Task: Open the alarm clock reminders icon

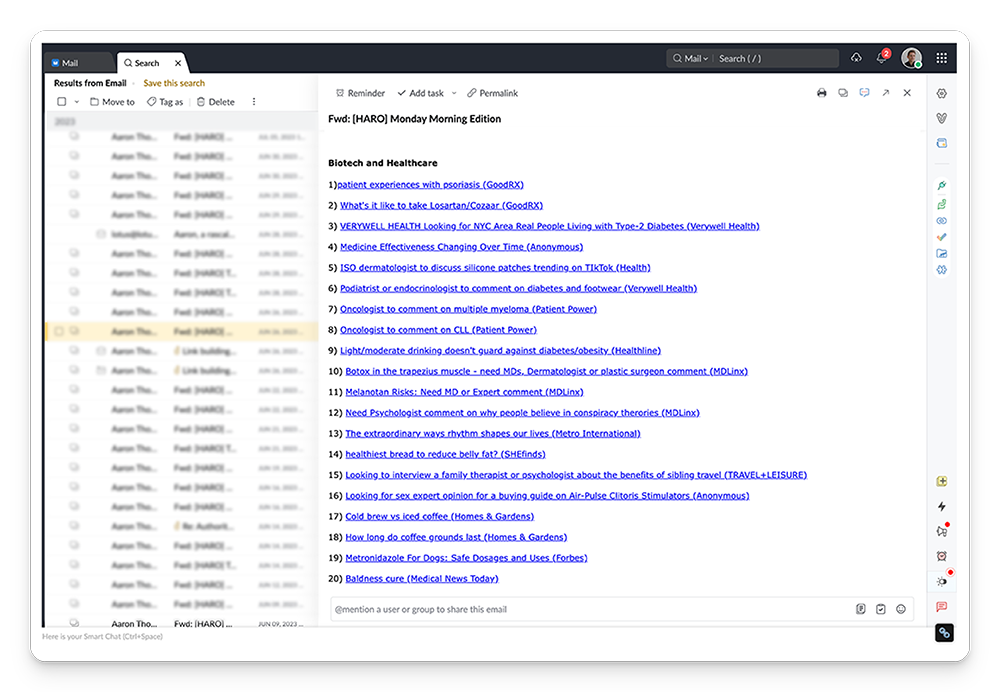Action: tap(941, 556)
